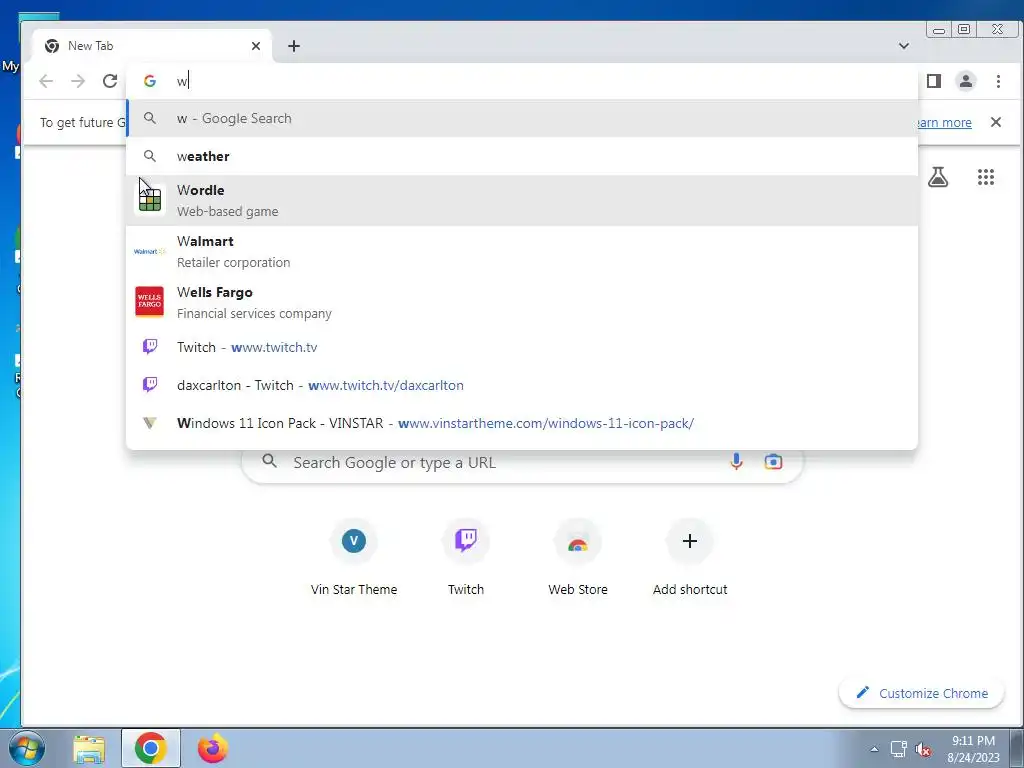Open the Windows Start orb
The height and width of the screenshot is (768, 1024).
[x=27, y=748]
